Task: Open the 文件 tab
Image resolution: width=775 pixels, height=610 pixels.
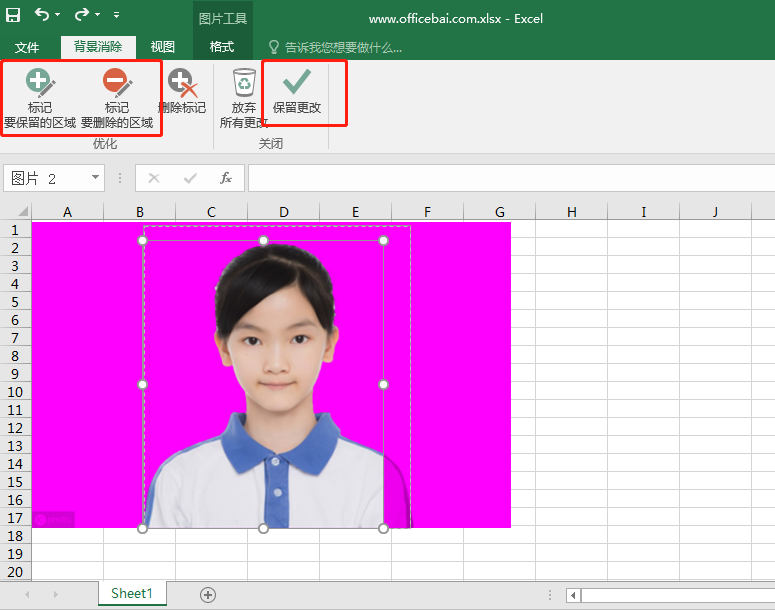Action: tap(27, 47)
